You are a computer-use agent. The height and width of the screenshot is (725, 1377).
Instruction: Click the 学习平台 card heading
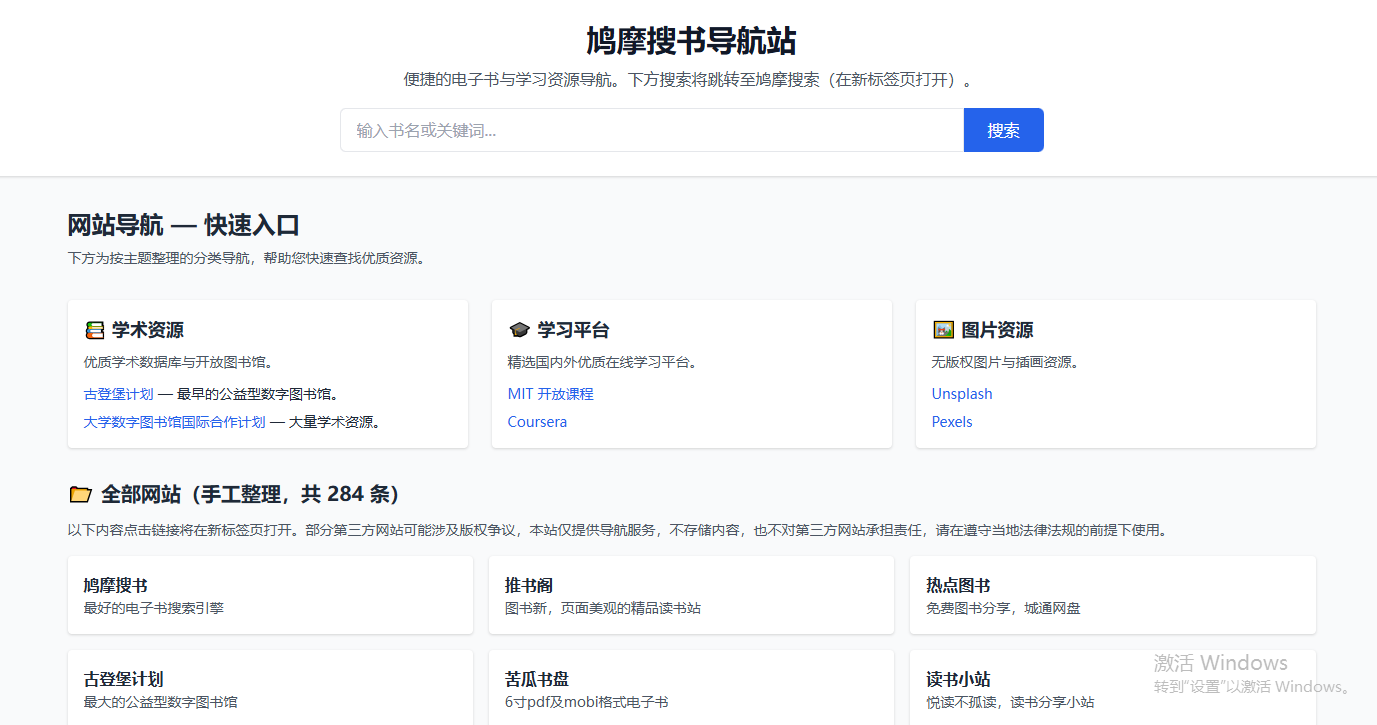[574, 330]
